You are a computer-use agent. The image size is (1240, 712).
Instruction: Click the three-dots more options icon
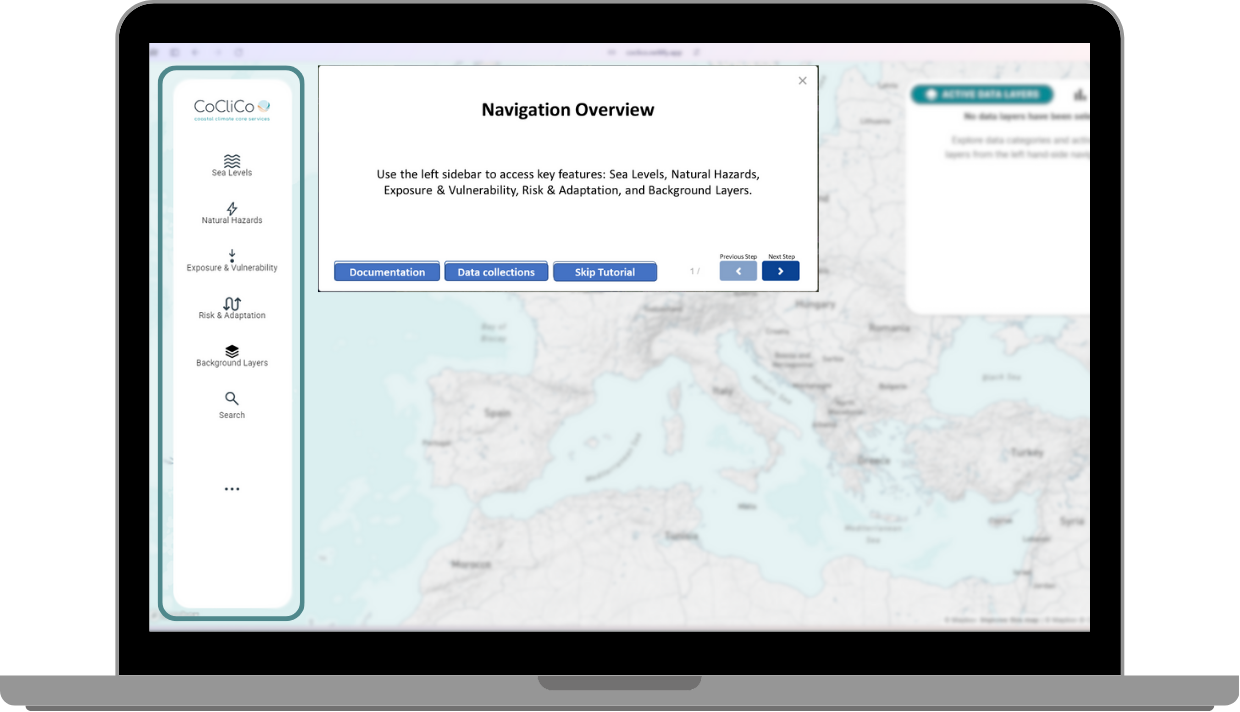(232, 489)
